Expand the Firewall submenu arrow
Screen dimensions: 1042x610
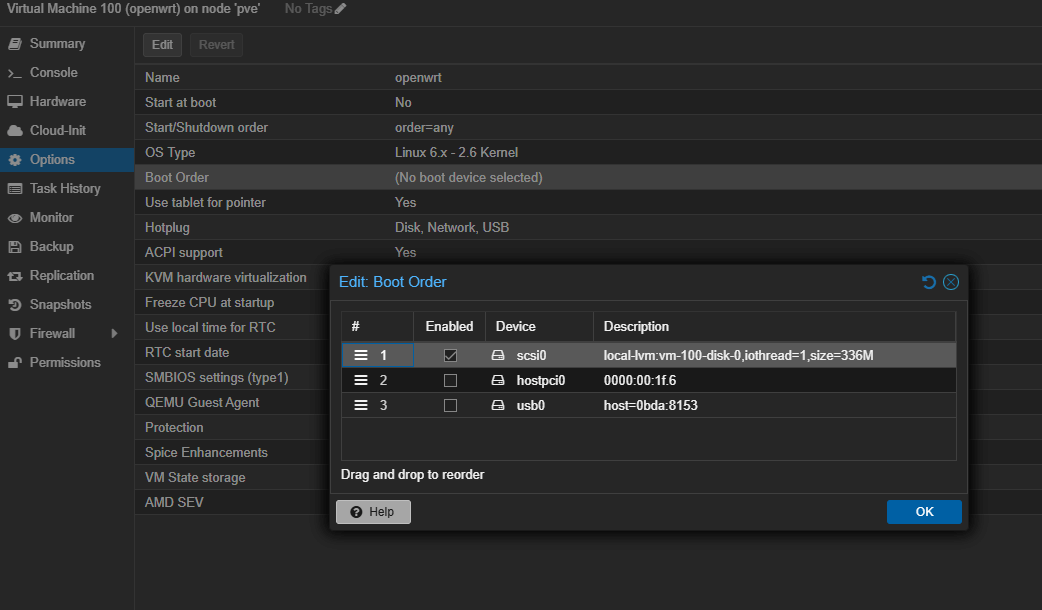point(115,333)
